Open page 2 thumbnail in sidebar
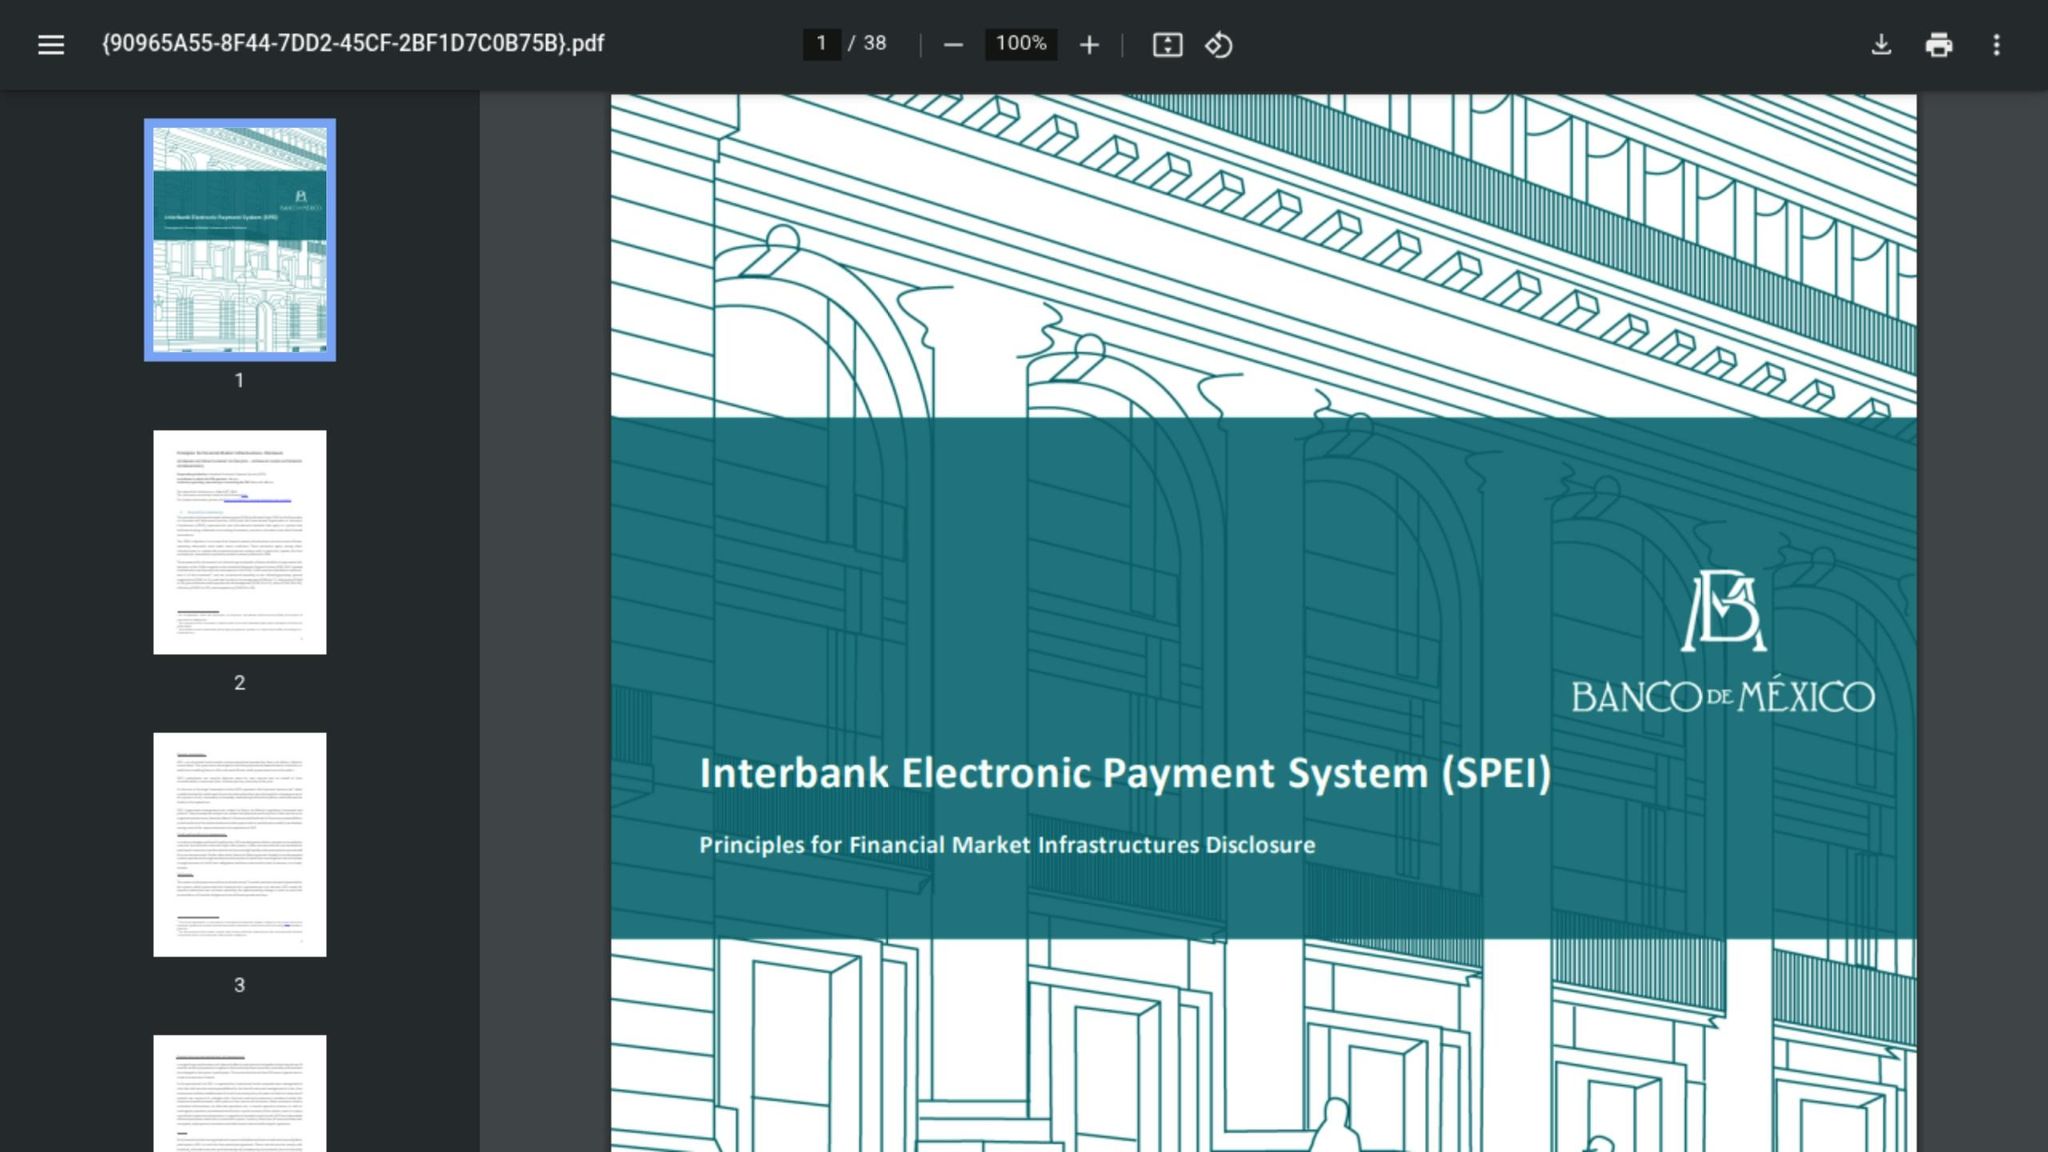 click(240, 542)
